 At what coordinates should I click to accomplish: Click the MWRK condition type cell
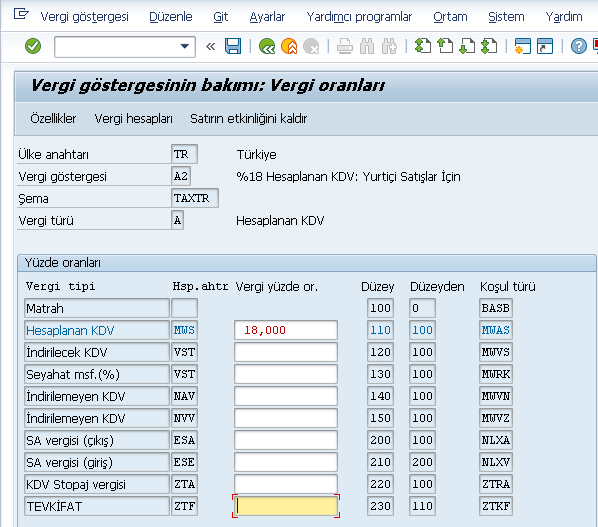tap(495, 374)
